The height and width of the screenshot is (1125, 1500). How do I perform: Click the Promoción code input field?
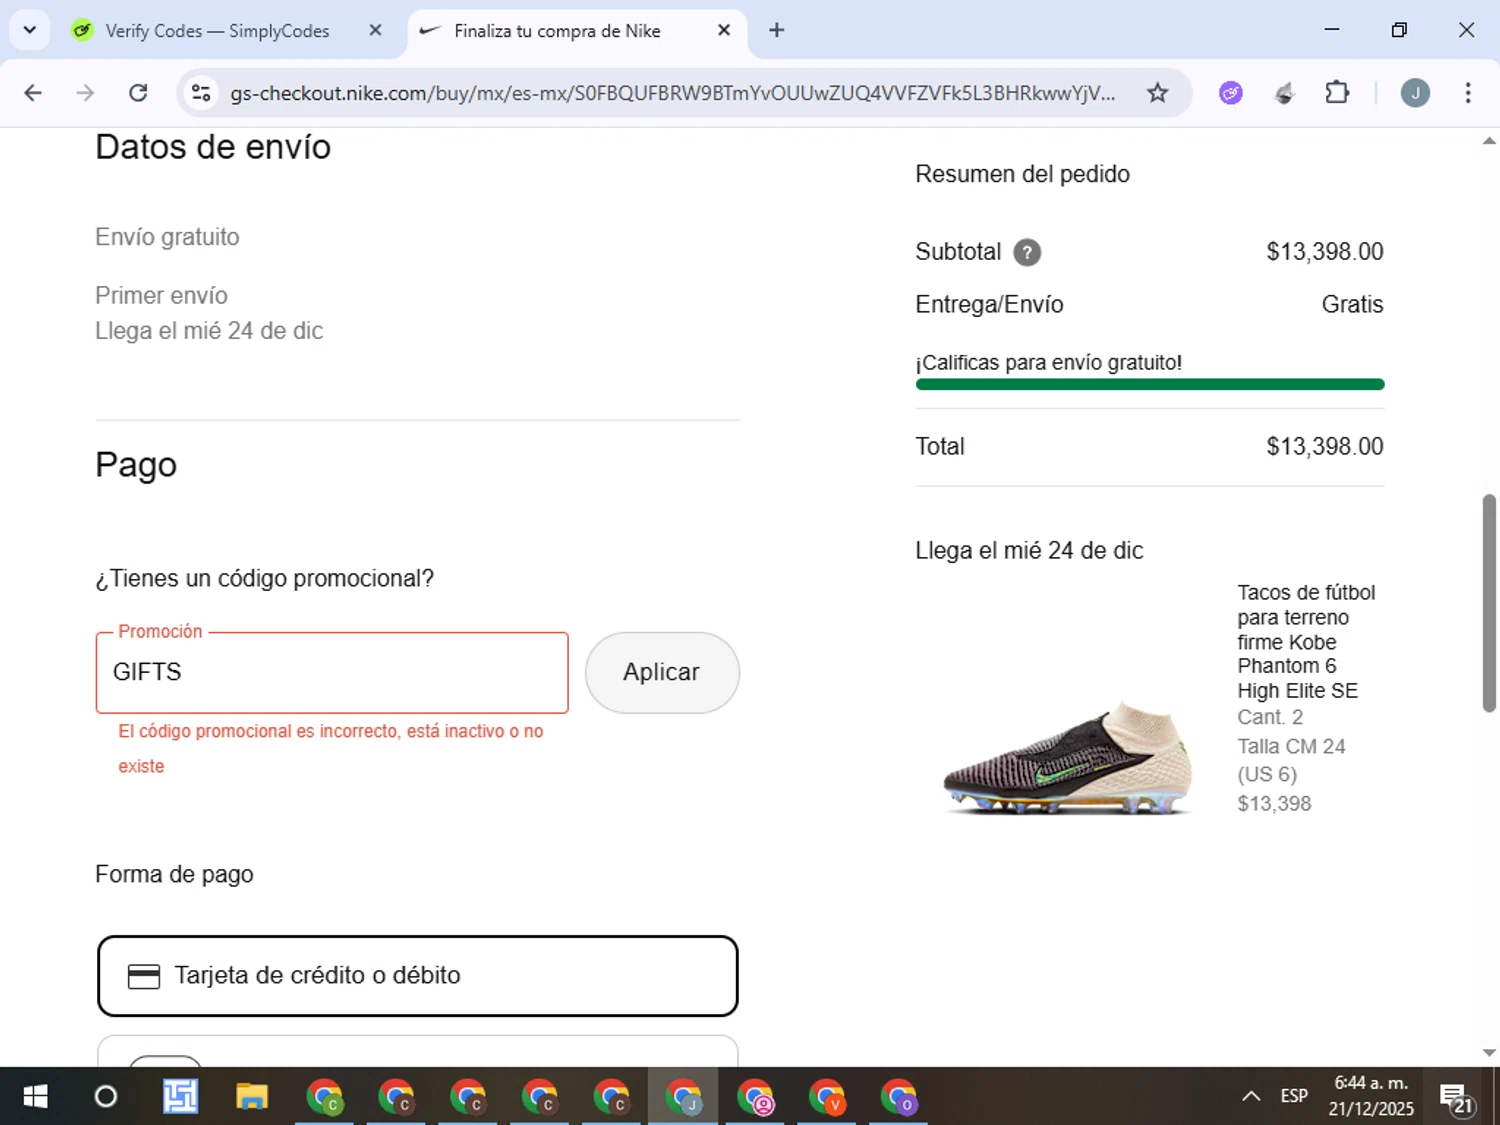[332, 672]
